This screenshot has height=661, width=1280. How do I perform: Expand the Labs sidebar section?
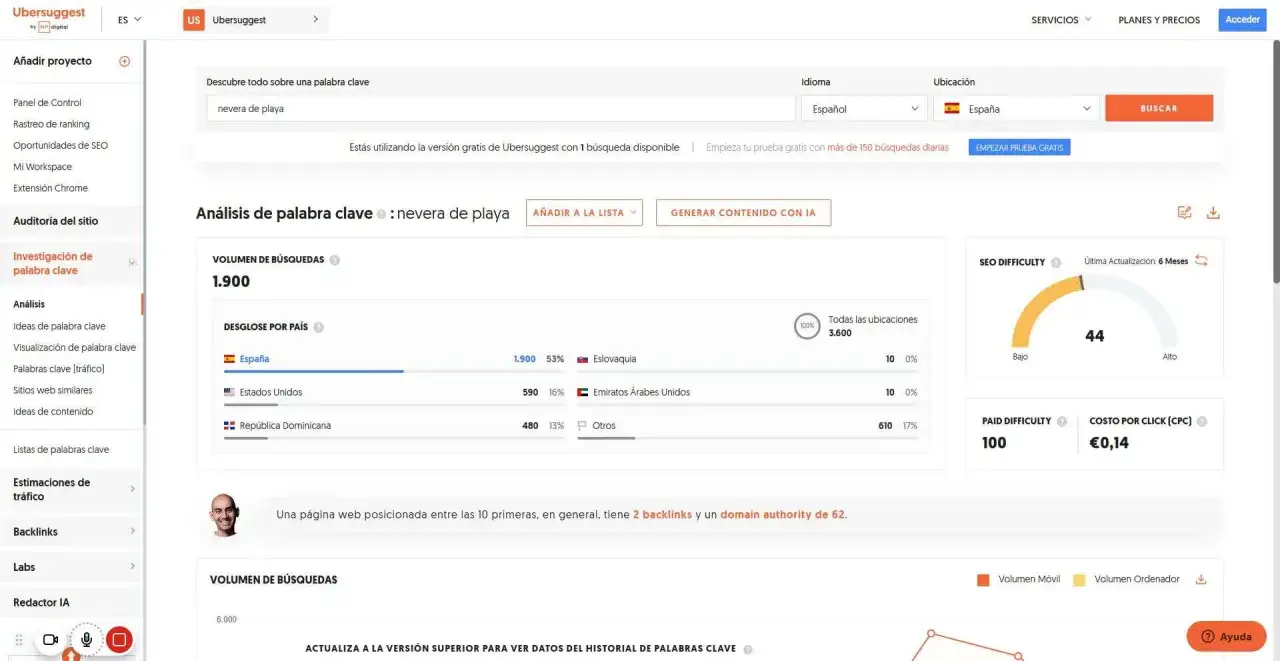tap(133, 567)
